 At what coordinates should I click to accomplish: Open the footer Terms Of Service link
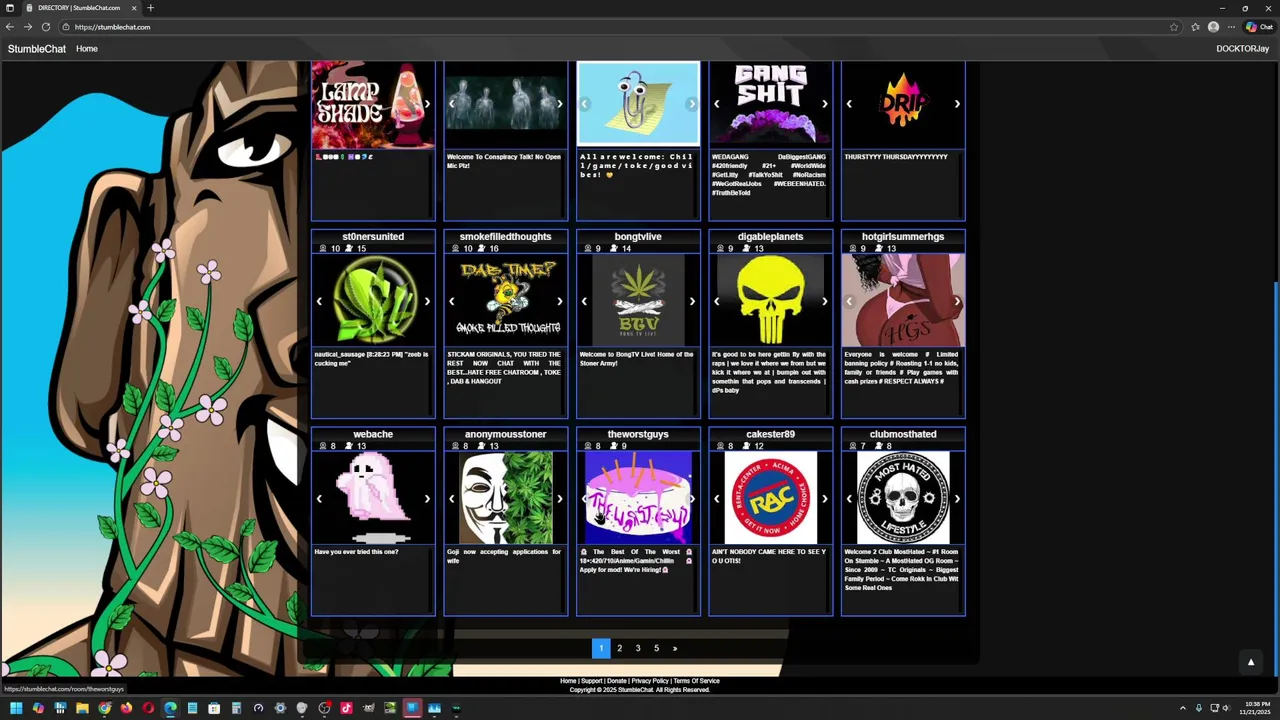[x=697, y=681]
